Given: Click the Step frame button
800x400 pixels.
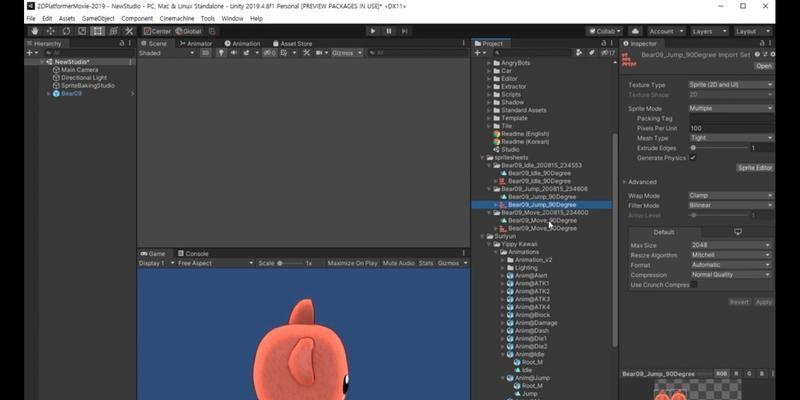Looking at the screenshot, I should tap(405, 31).
